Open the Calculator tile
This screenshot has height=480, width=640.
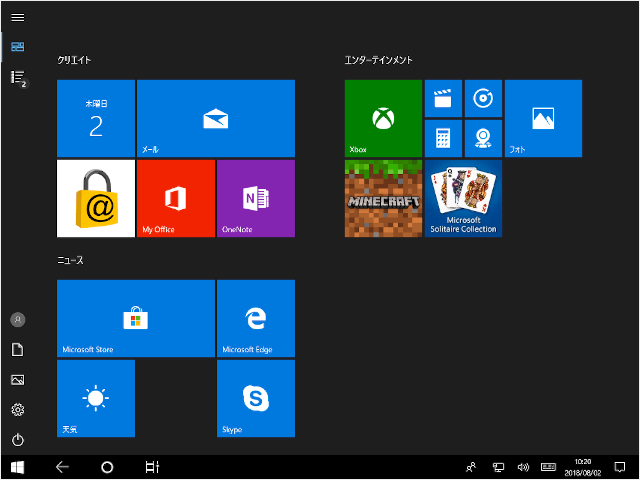(x=443, y=138)
